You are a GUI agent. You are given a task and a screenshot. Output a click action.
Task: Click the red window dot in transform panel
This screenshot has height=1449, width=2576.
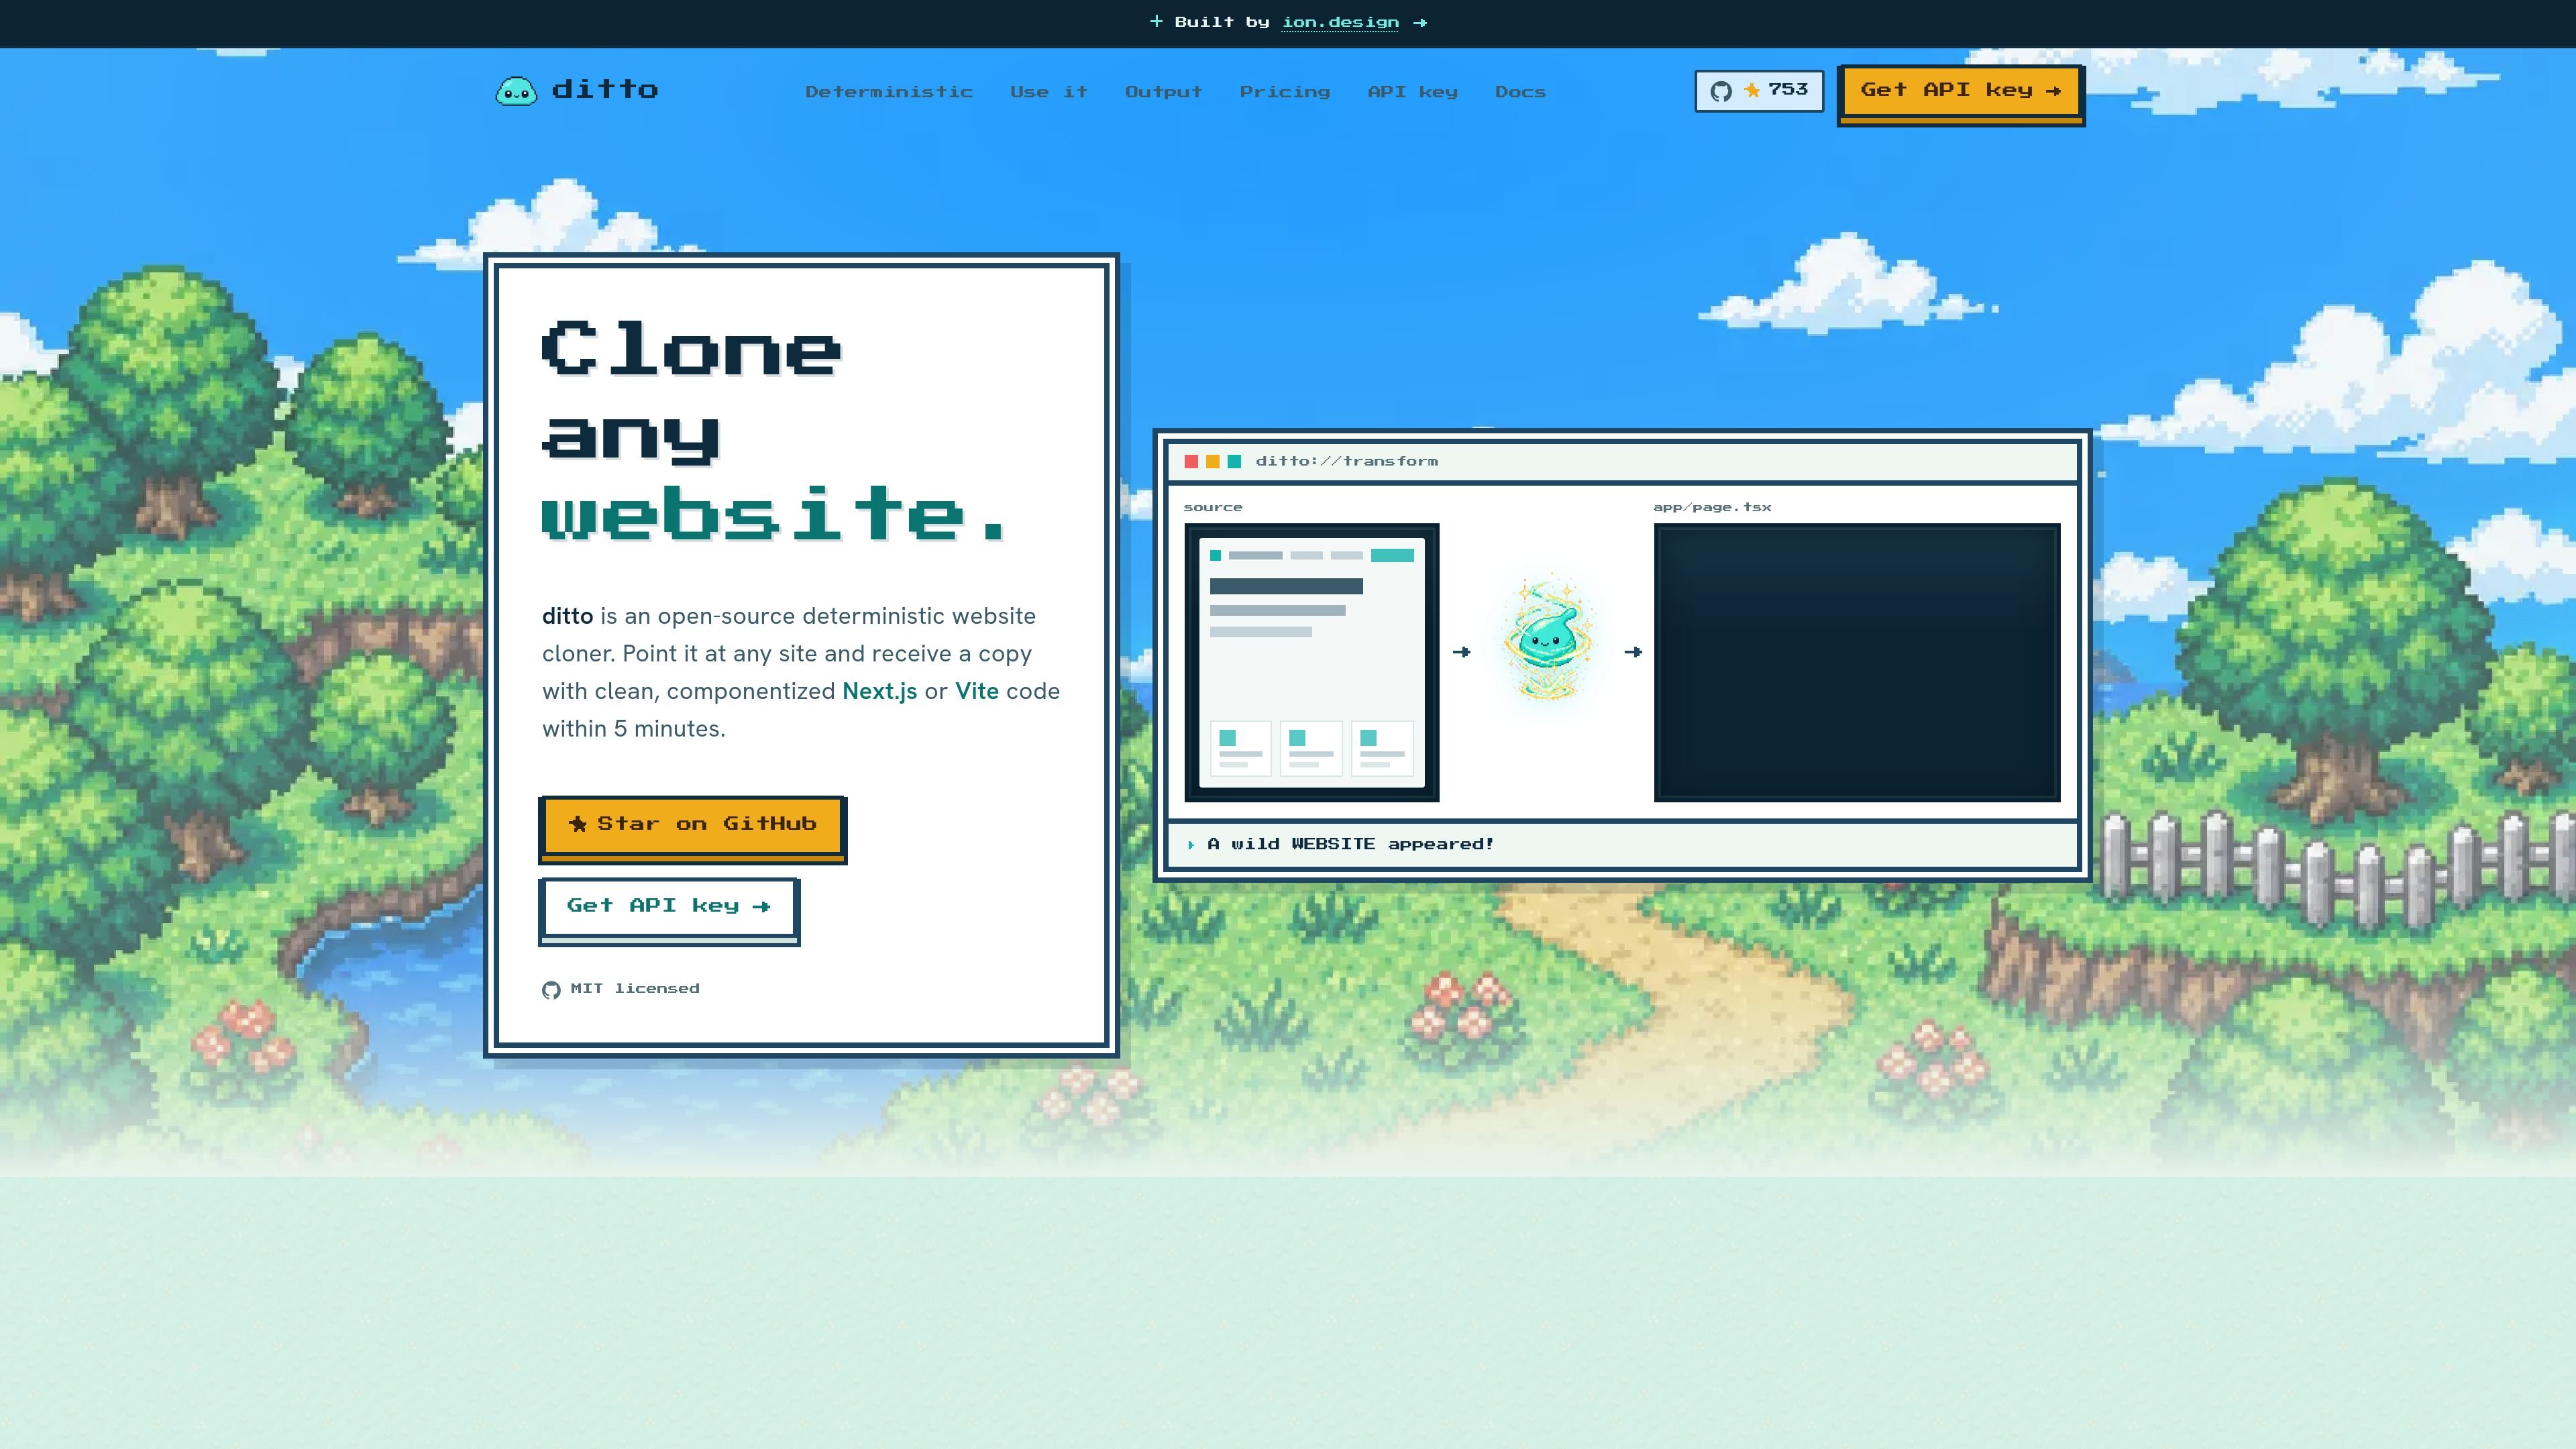pyautogui.click(x=1191, y=461)
